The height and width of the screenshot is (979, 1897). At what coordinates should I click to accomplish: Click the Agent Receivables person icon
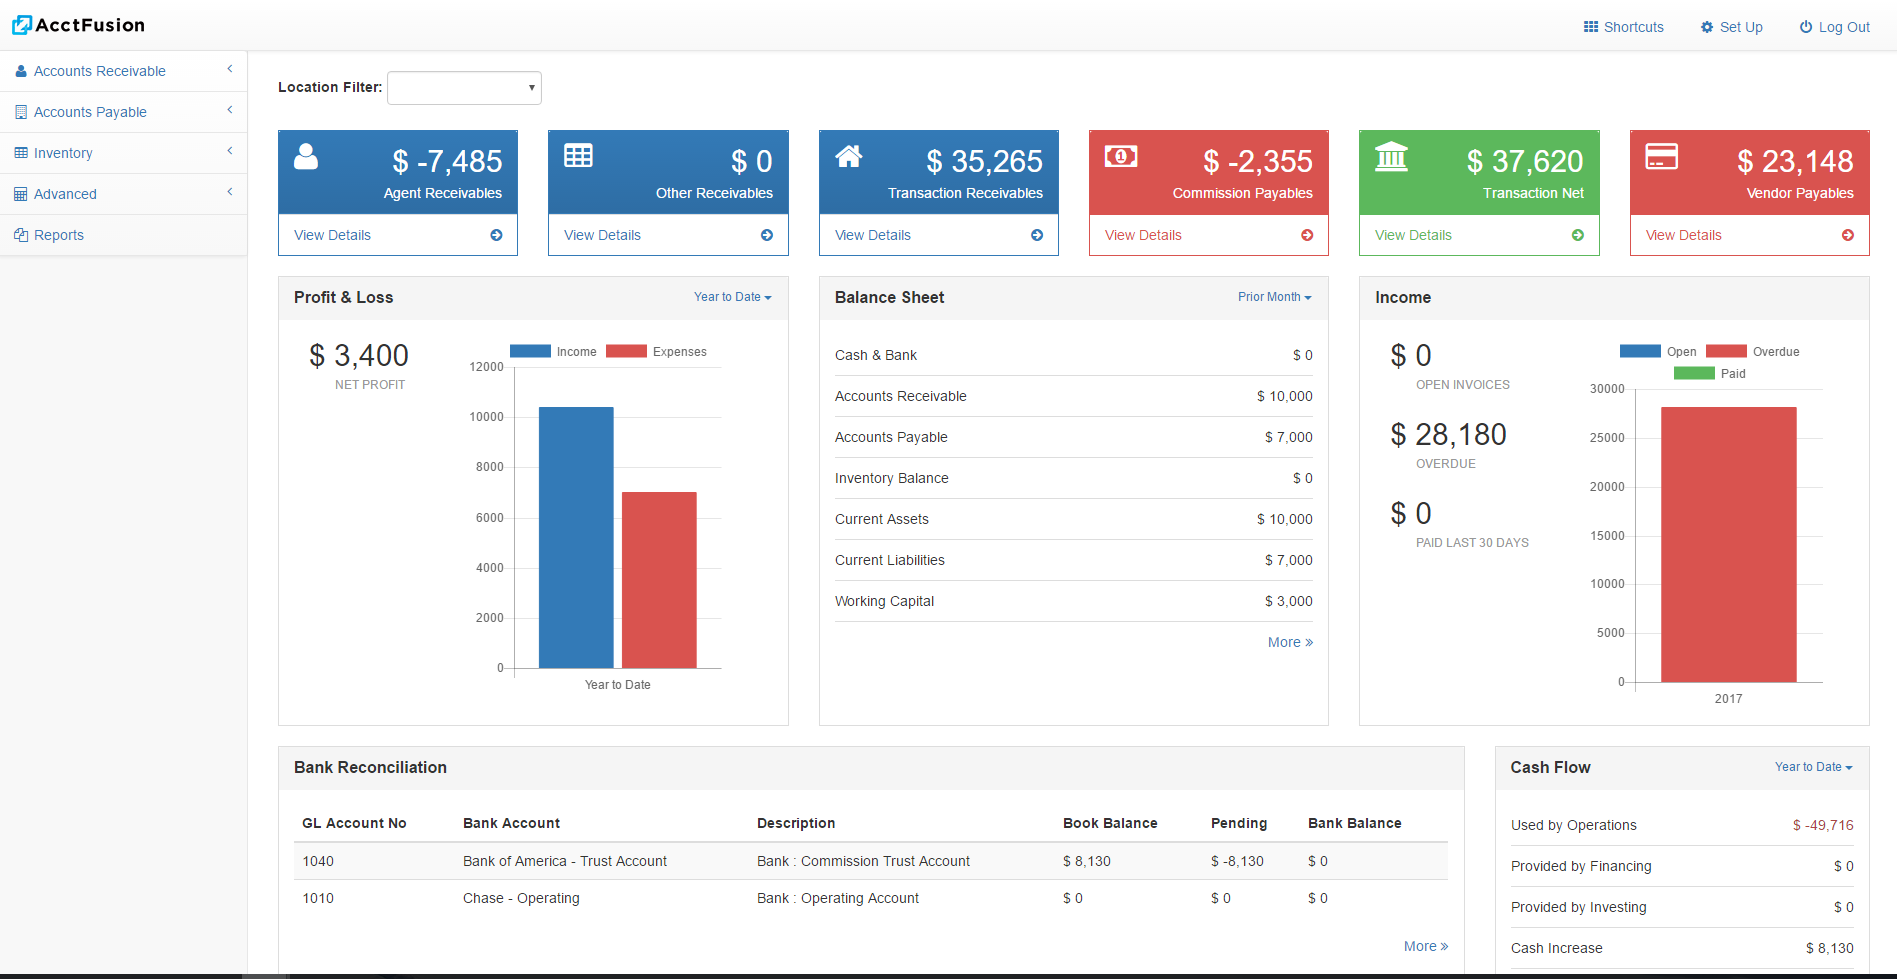(x=306, y=157)
